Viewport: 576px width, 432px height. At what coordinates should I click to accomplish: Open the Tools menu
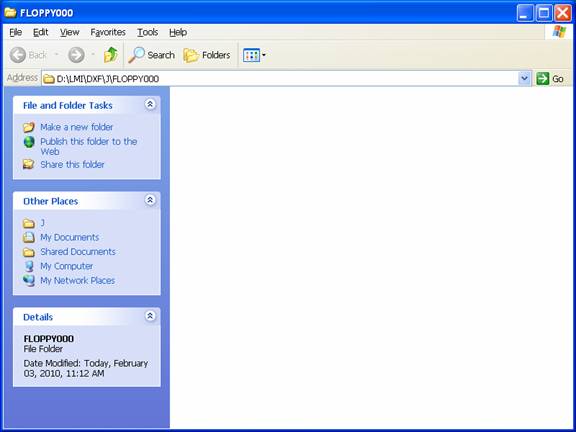click(x=147, y=32)
